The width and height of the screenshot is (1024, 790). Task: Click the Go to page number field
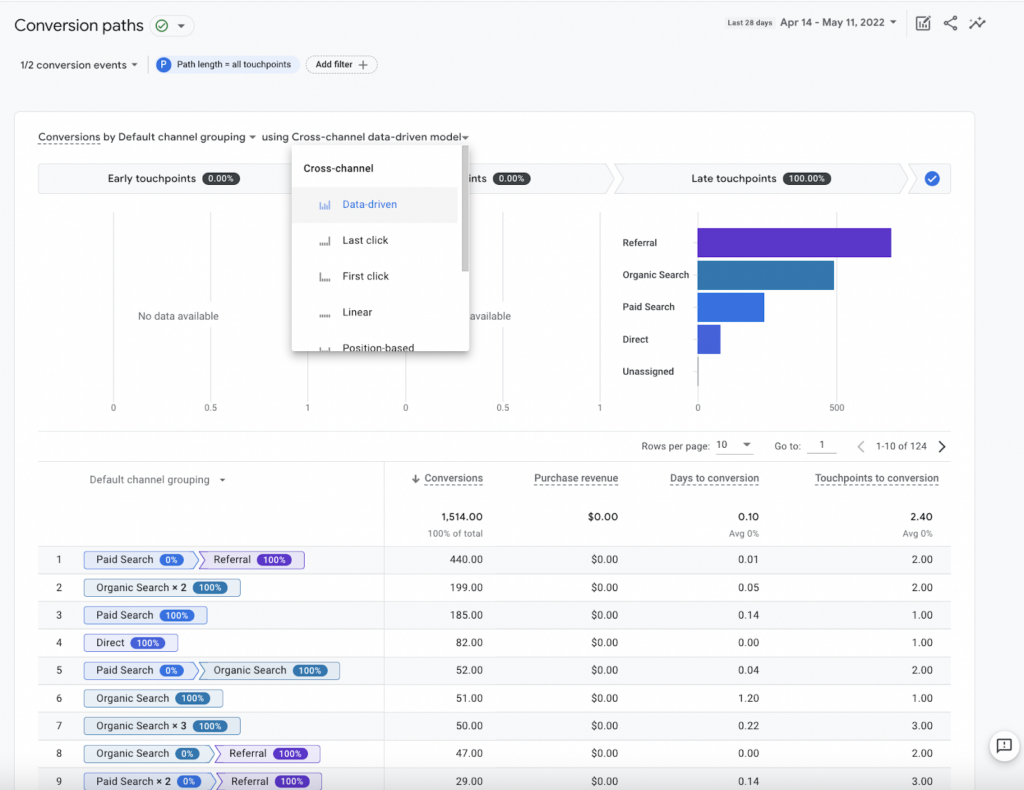click(822, 445)
